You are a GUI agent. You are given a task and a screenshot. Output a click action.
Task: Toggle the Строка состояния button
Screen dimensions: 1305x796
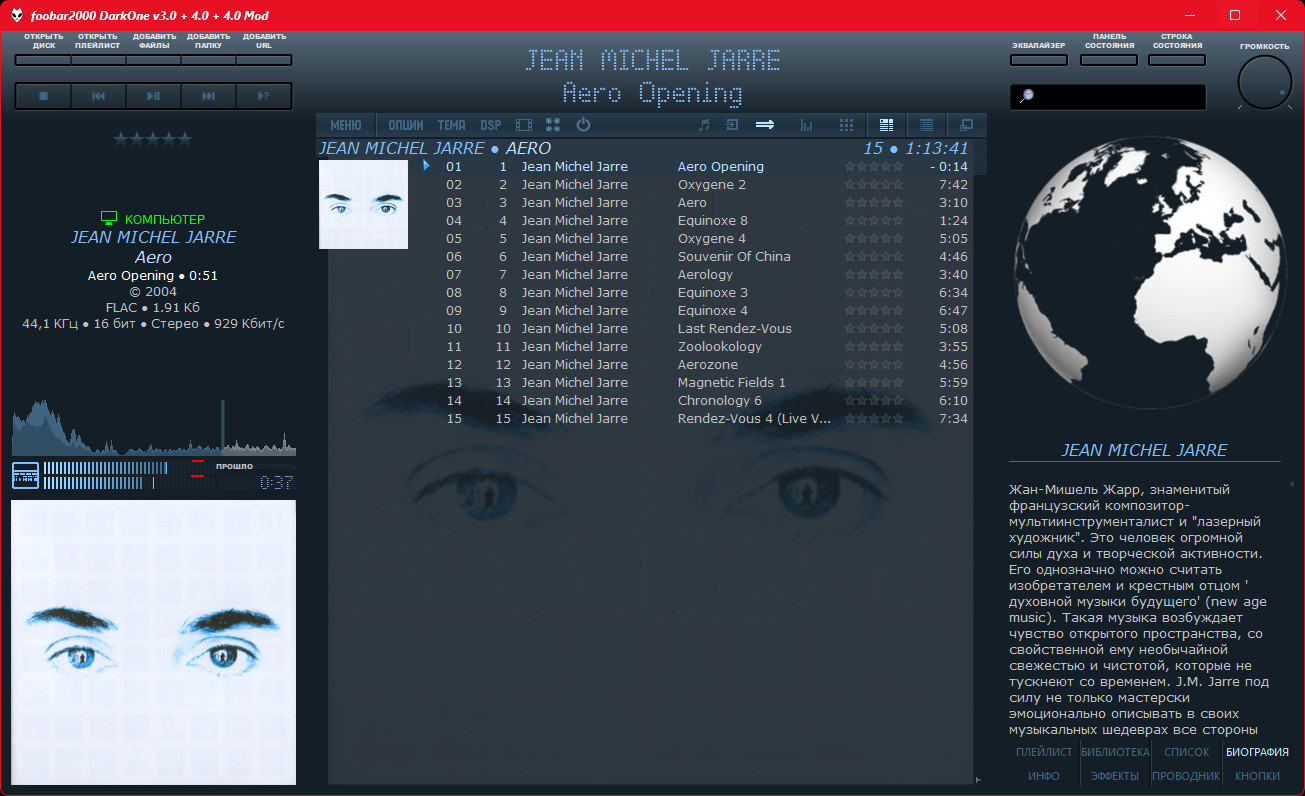point(1176,60)
